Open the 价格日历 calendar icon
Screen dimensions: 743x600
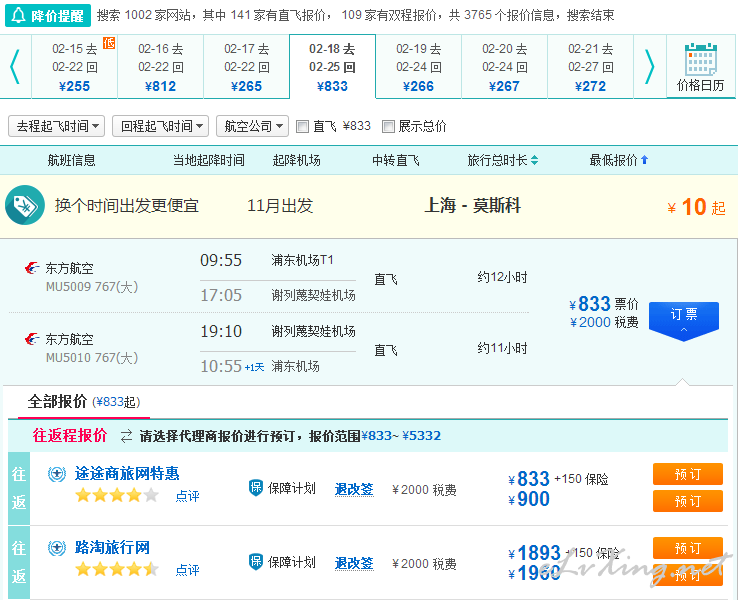click(700, 61)
